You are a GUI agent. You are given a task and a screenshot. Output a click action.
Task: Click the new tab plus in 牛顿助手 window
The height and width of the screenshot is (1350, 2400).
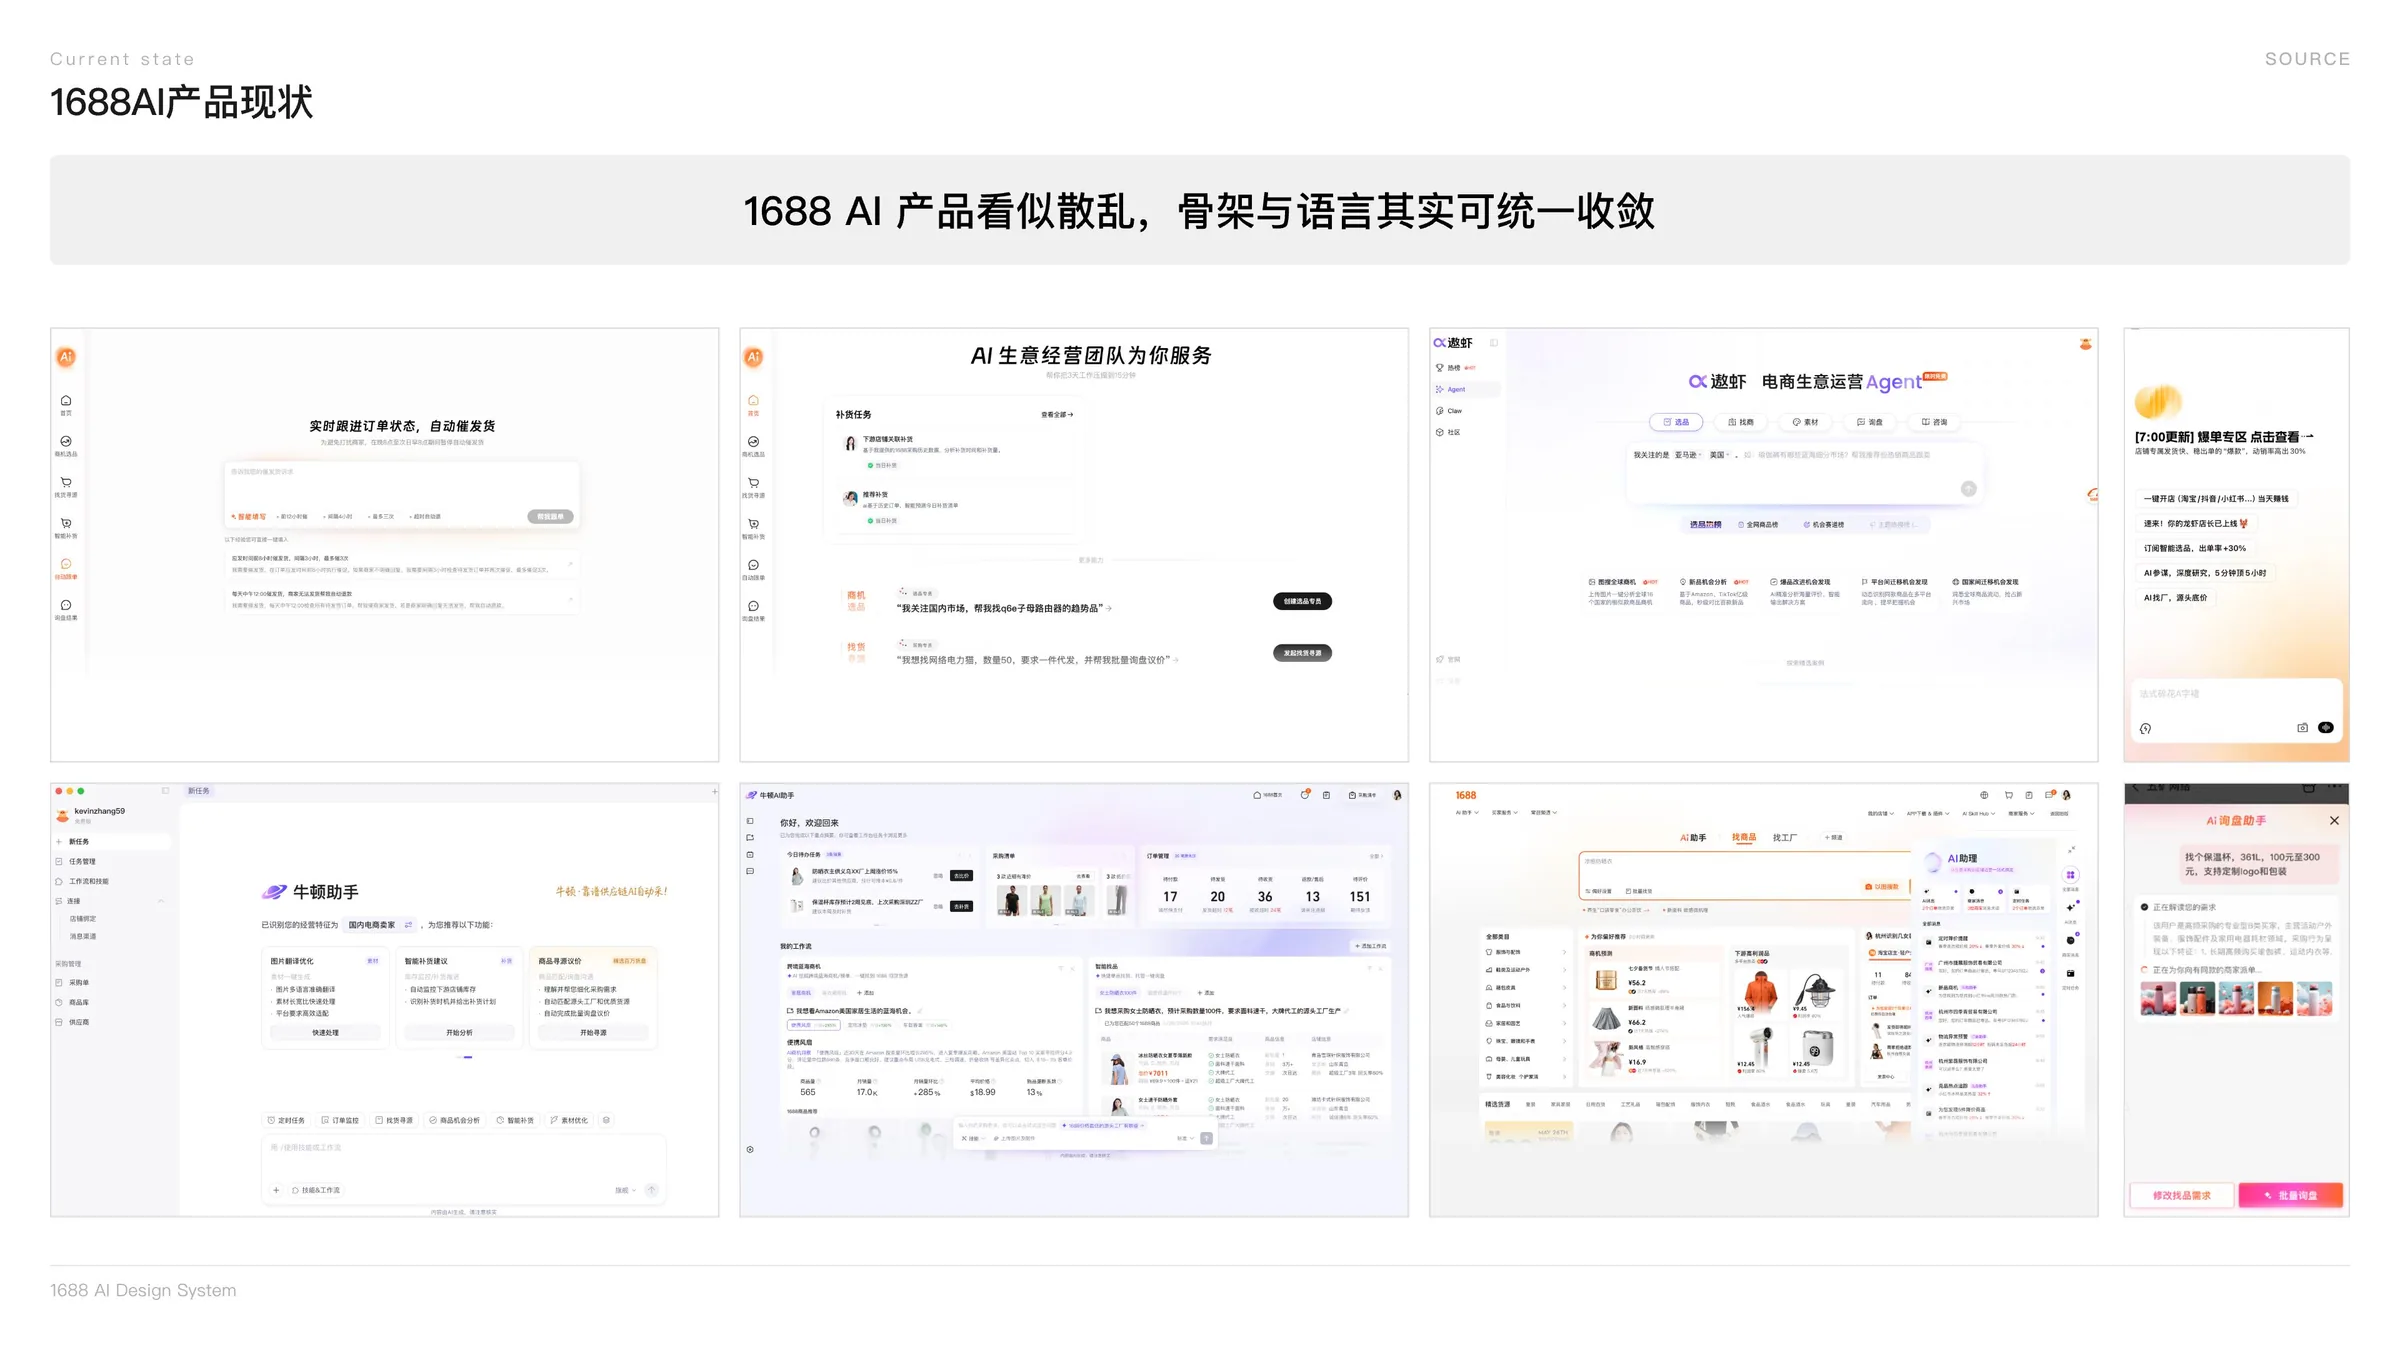[714, 792]
